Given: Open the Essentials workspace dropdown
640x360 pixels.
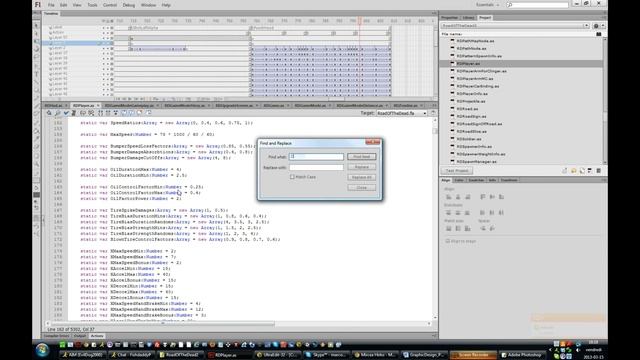Looking at the screenshot, I should tap(487, 5).
